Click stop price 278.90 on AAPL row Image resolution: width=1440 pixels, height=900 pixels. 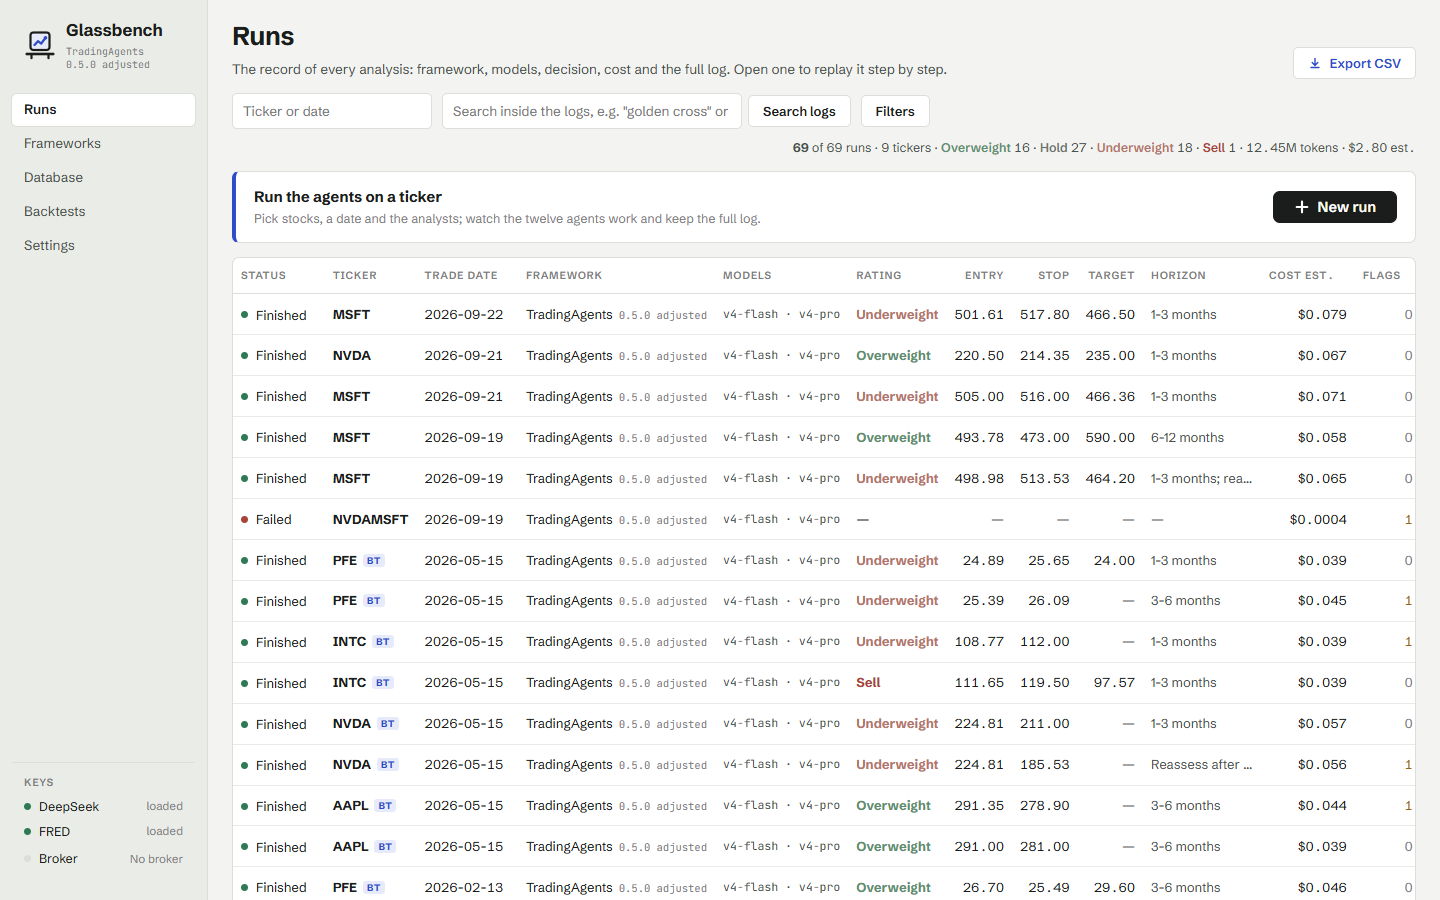[x=1045, y=806]
